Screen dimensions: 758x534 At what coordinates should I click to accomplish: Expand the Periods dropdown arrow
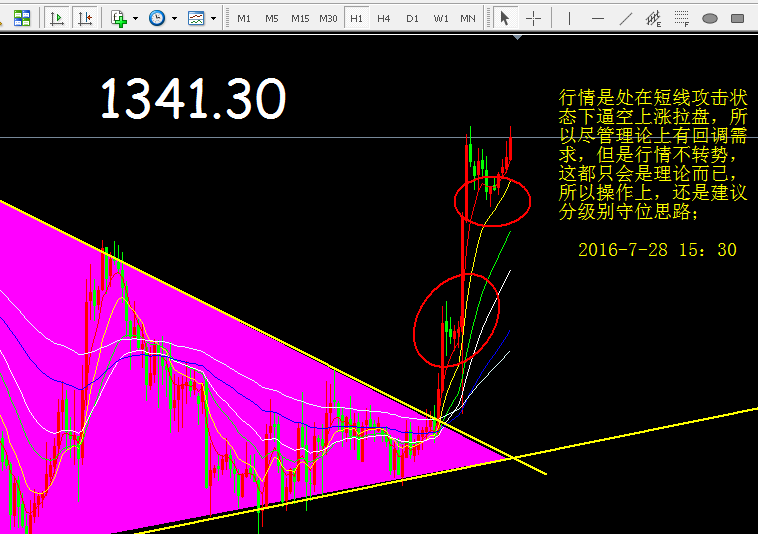tap(174, 19)
